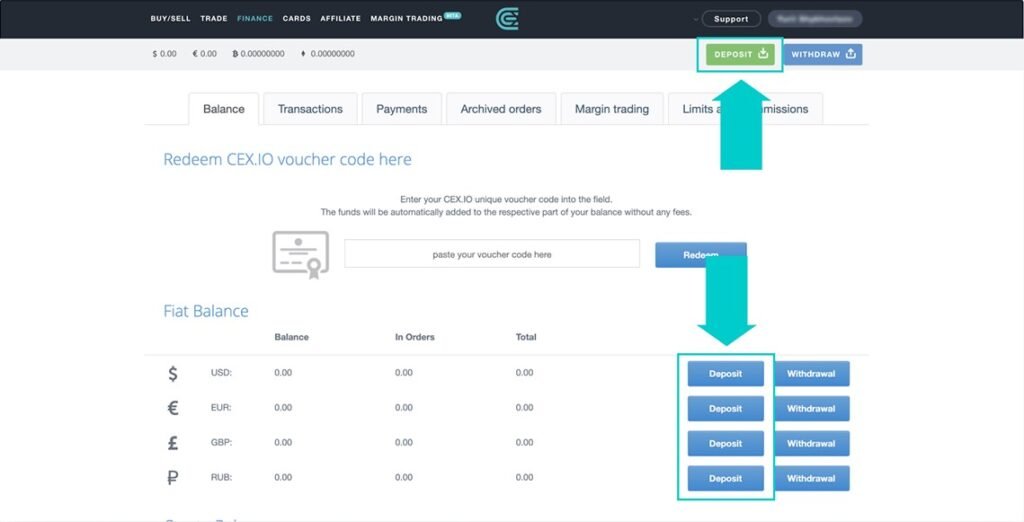Click the voucher certificate icon
Image resolution: width=1024 pixels, height=522 pixels.
click(x=300, y=254)
